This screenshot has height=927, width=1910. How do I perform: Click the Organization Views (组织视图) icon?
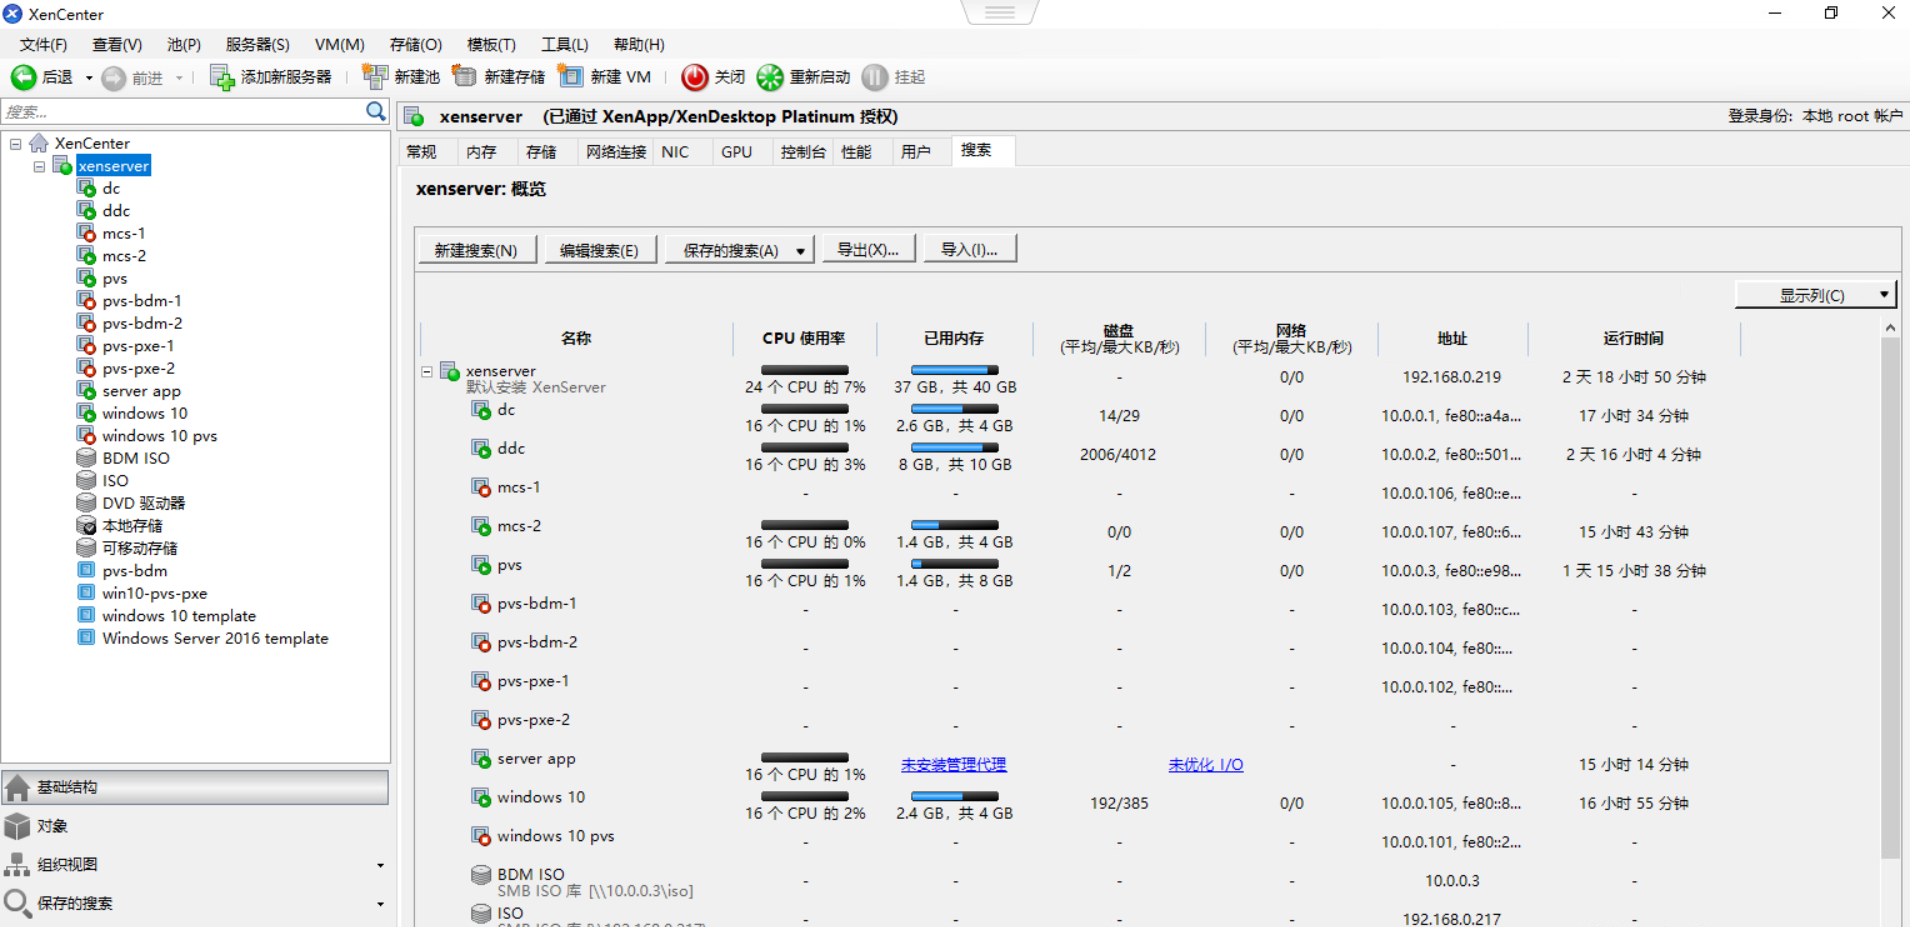17,865
